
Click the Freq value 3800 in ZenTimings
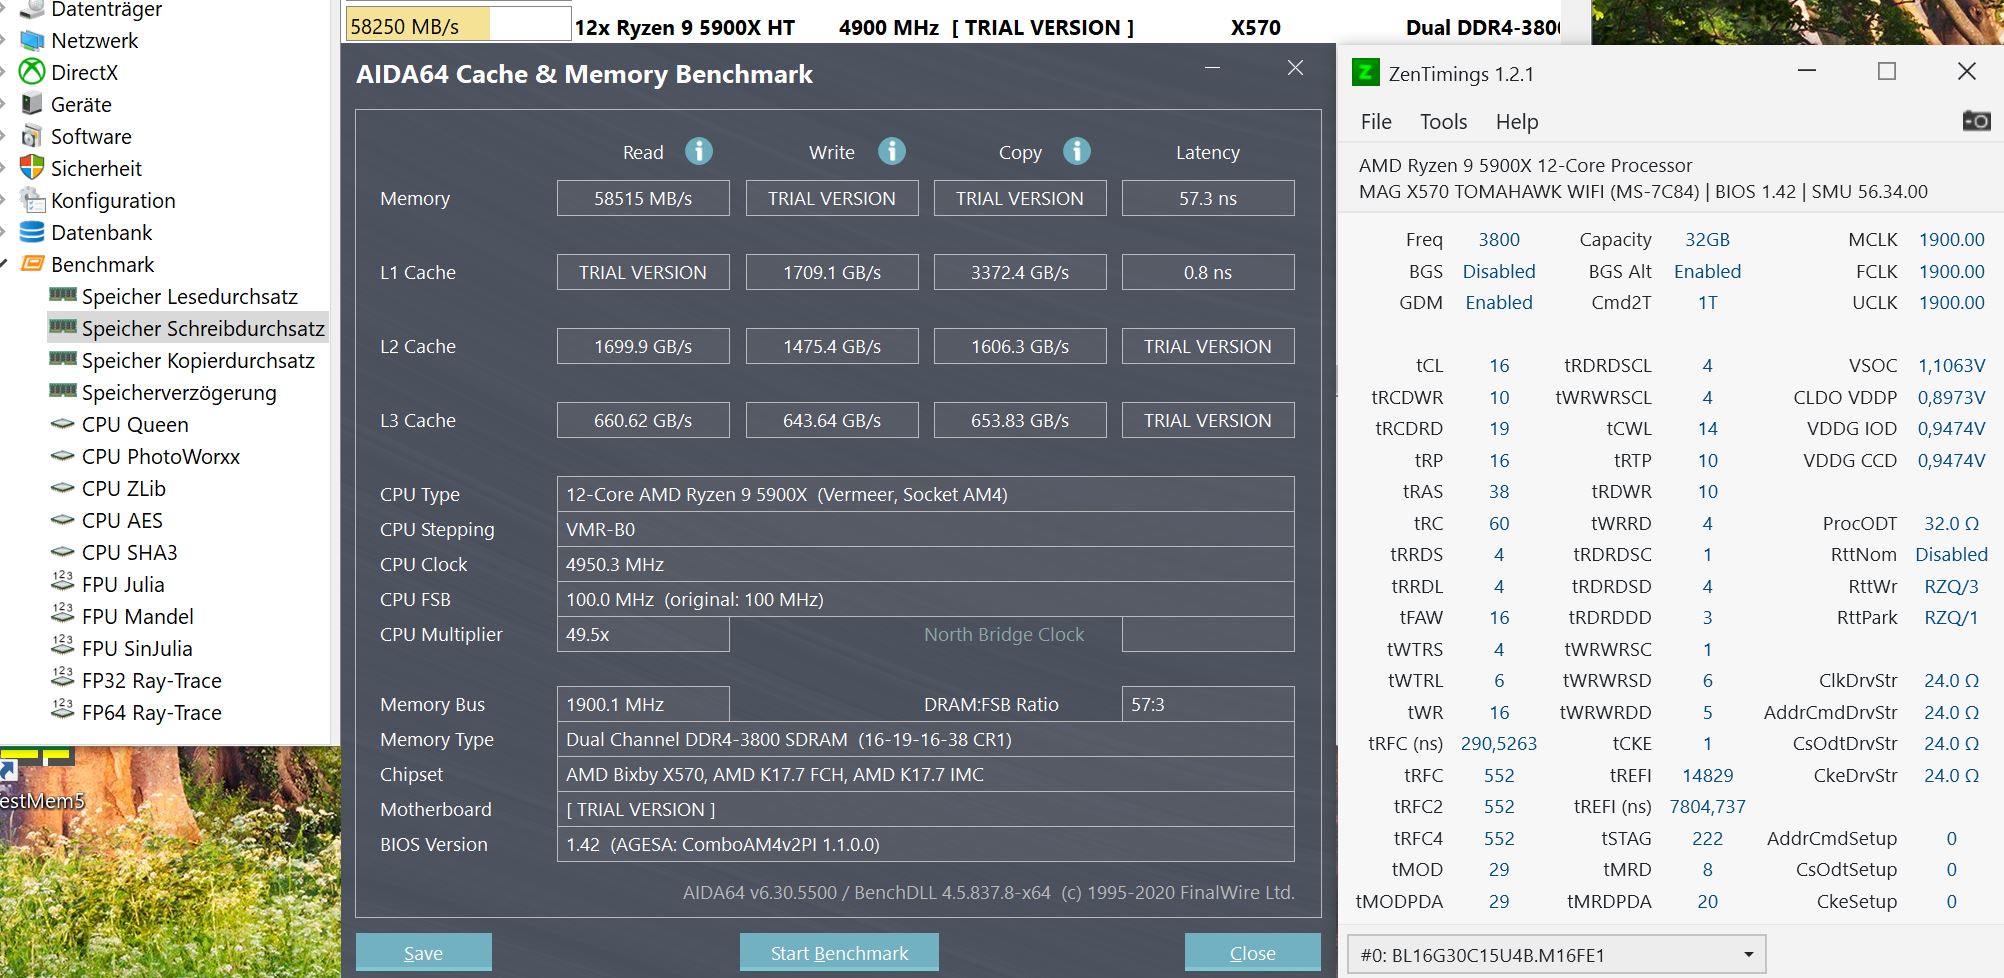(x=1499, y=240)
